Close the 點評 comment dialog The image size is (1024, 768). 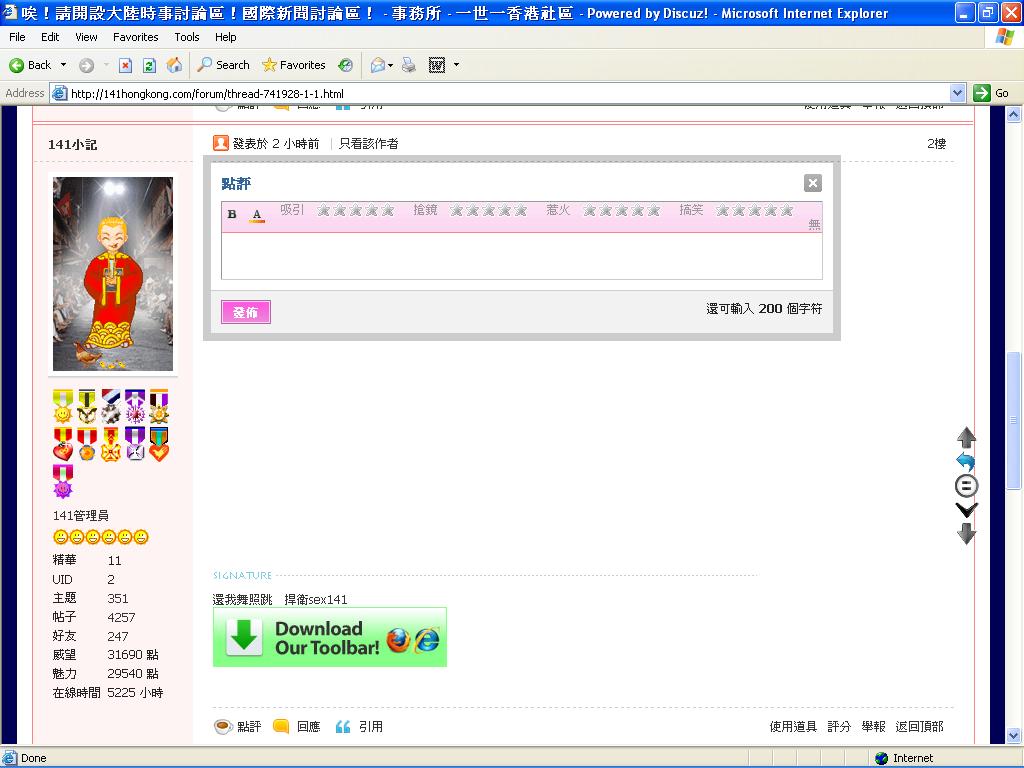tap(812, 183)
